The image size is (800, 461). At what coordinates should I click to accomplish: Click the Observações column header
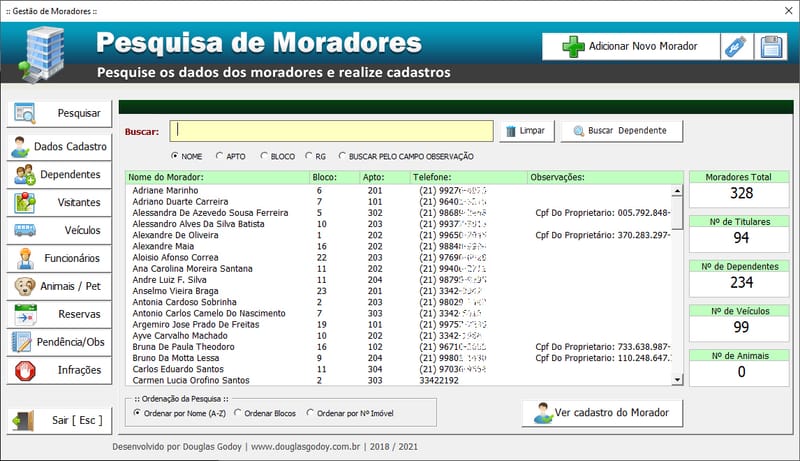[605, 177]
